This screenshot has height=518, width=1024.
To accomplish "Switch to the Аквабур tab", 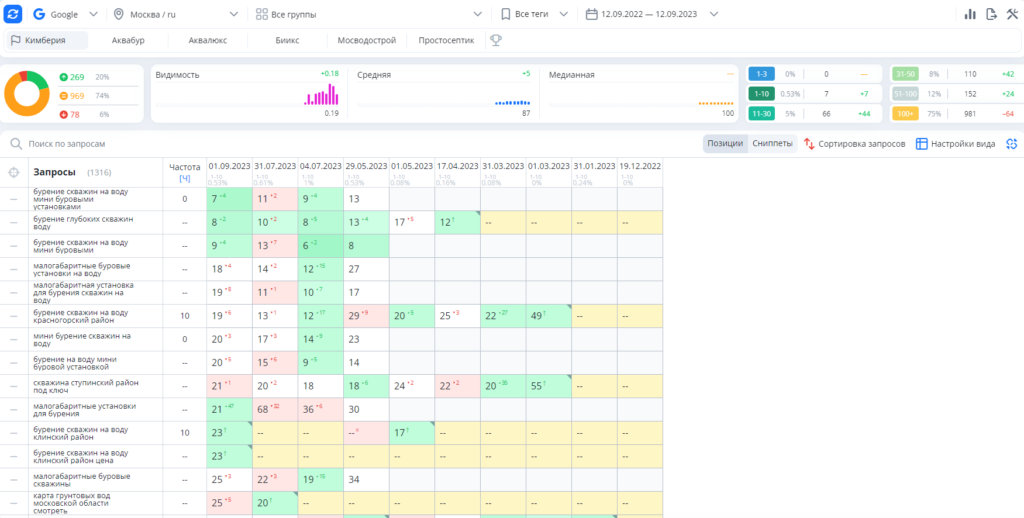I will (128, 40).
